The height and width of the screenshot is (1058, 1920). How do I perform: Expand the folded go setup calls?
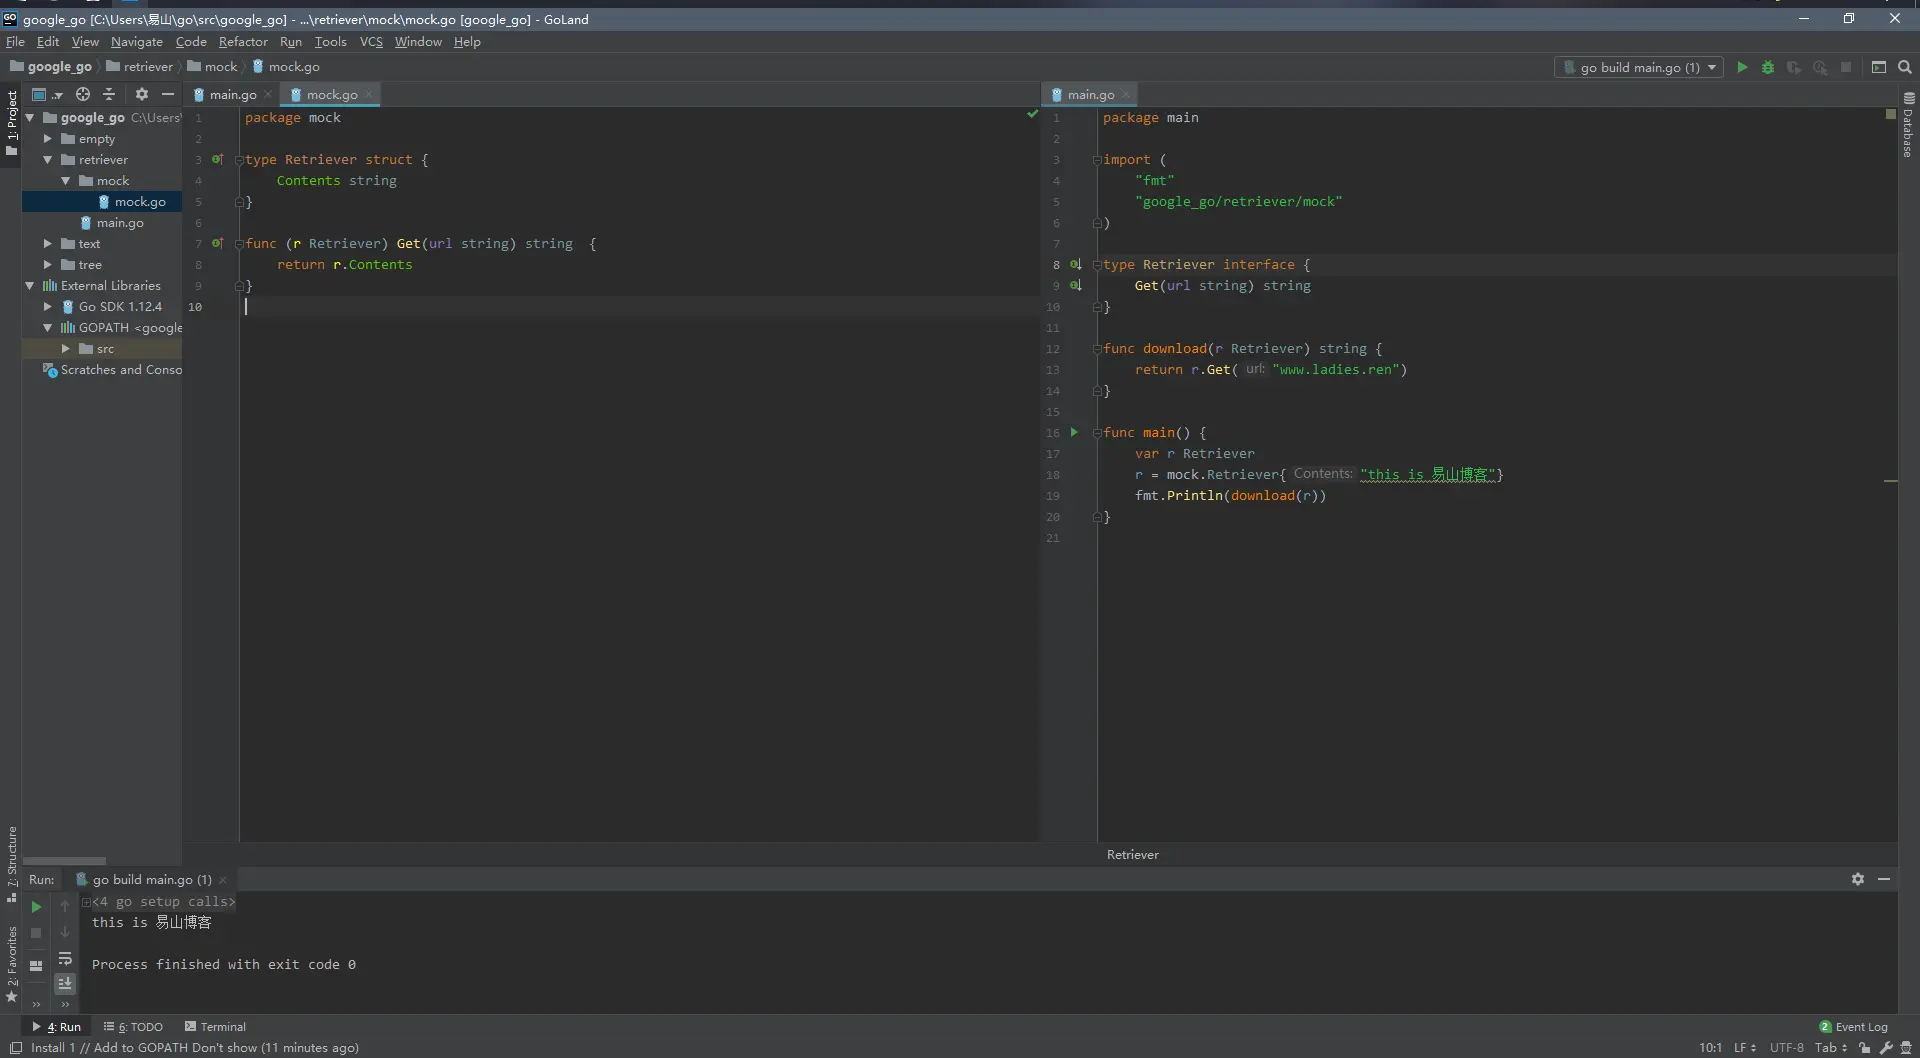click(x=87, y=902)
